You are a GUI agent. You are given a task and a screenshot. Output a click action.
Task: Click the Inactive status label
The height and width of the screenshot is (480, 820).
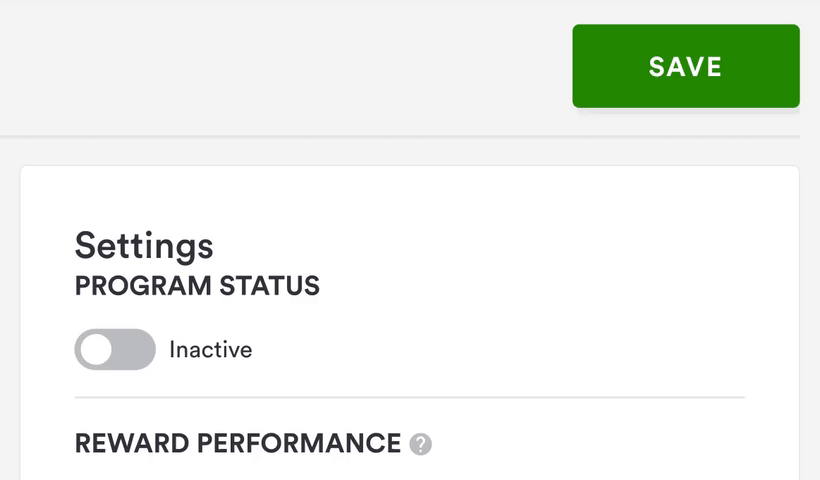210,350
